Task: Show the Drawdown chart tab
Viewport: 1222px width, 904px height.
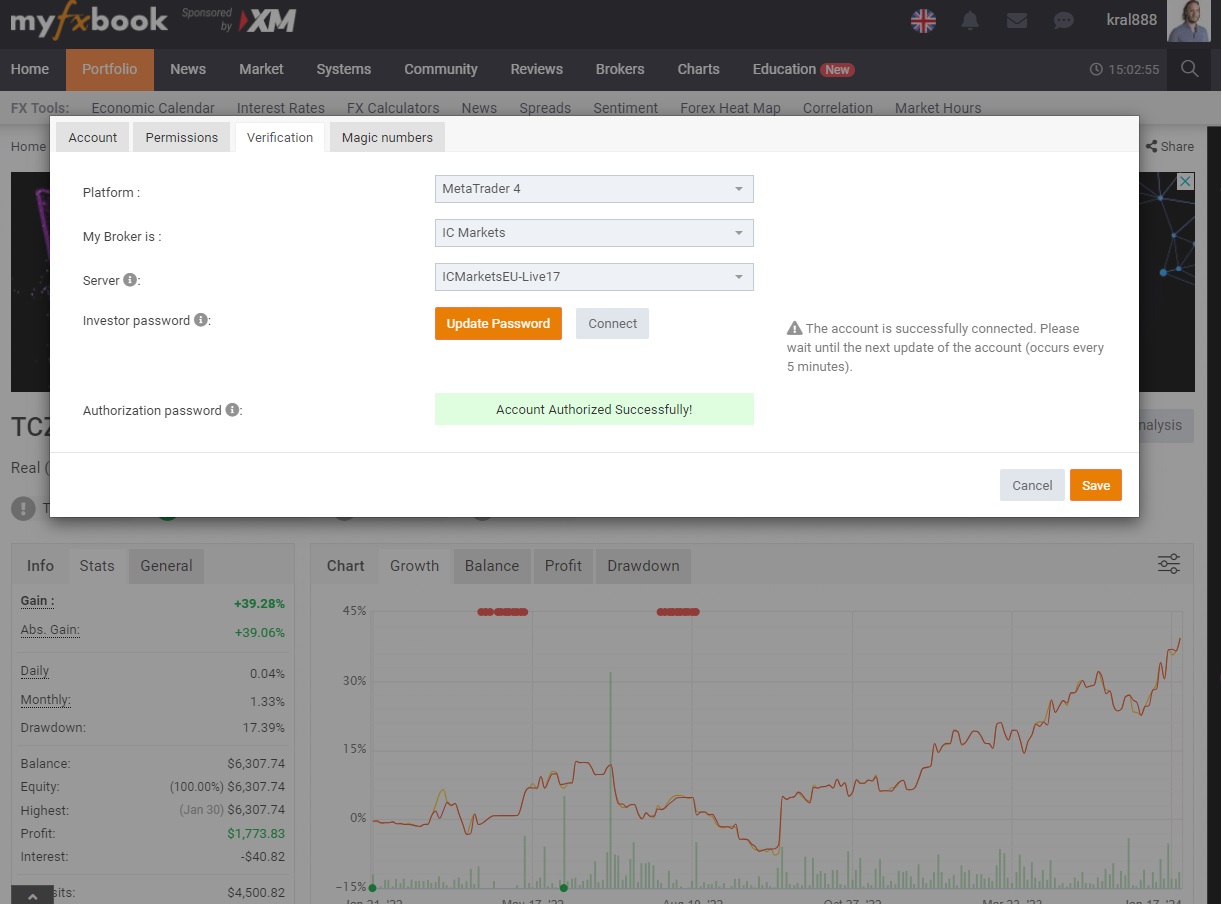Action: pyautogui.click(x=643, y=566)
